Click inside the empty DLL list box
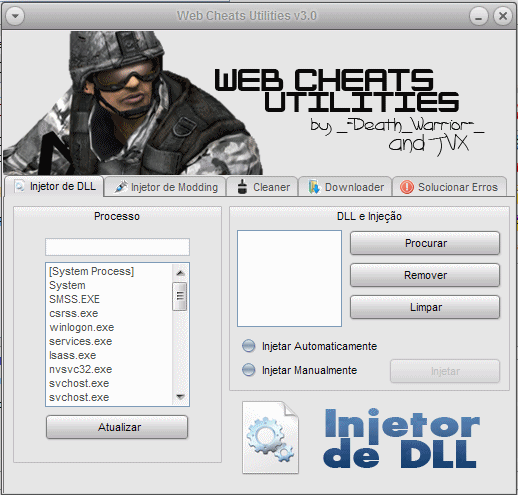The width and height of the screenshot is (518, 495). (x=289, y=278)
